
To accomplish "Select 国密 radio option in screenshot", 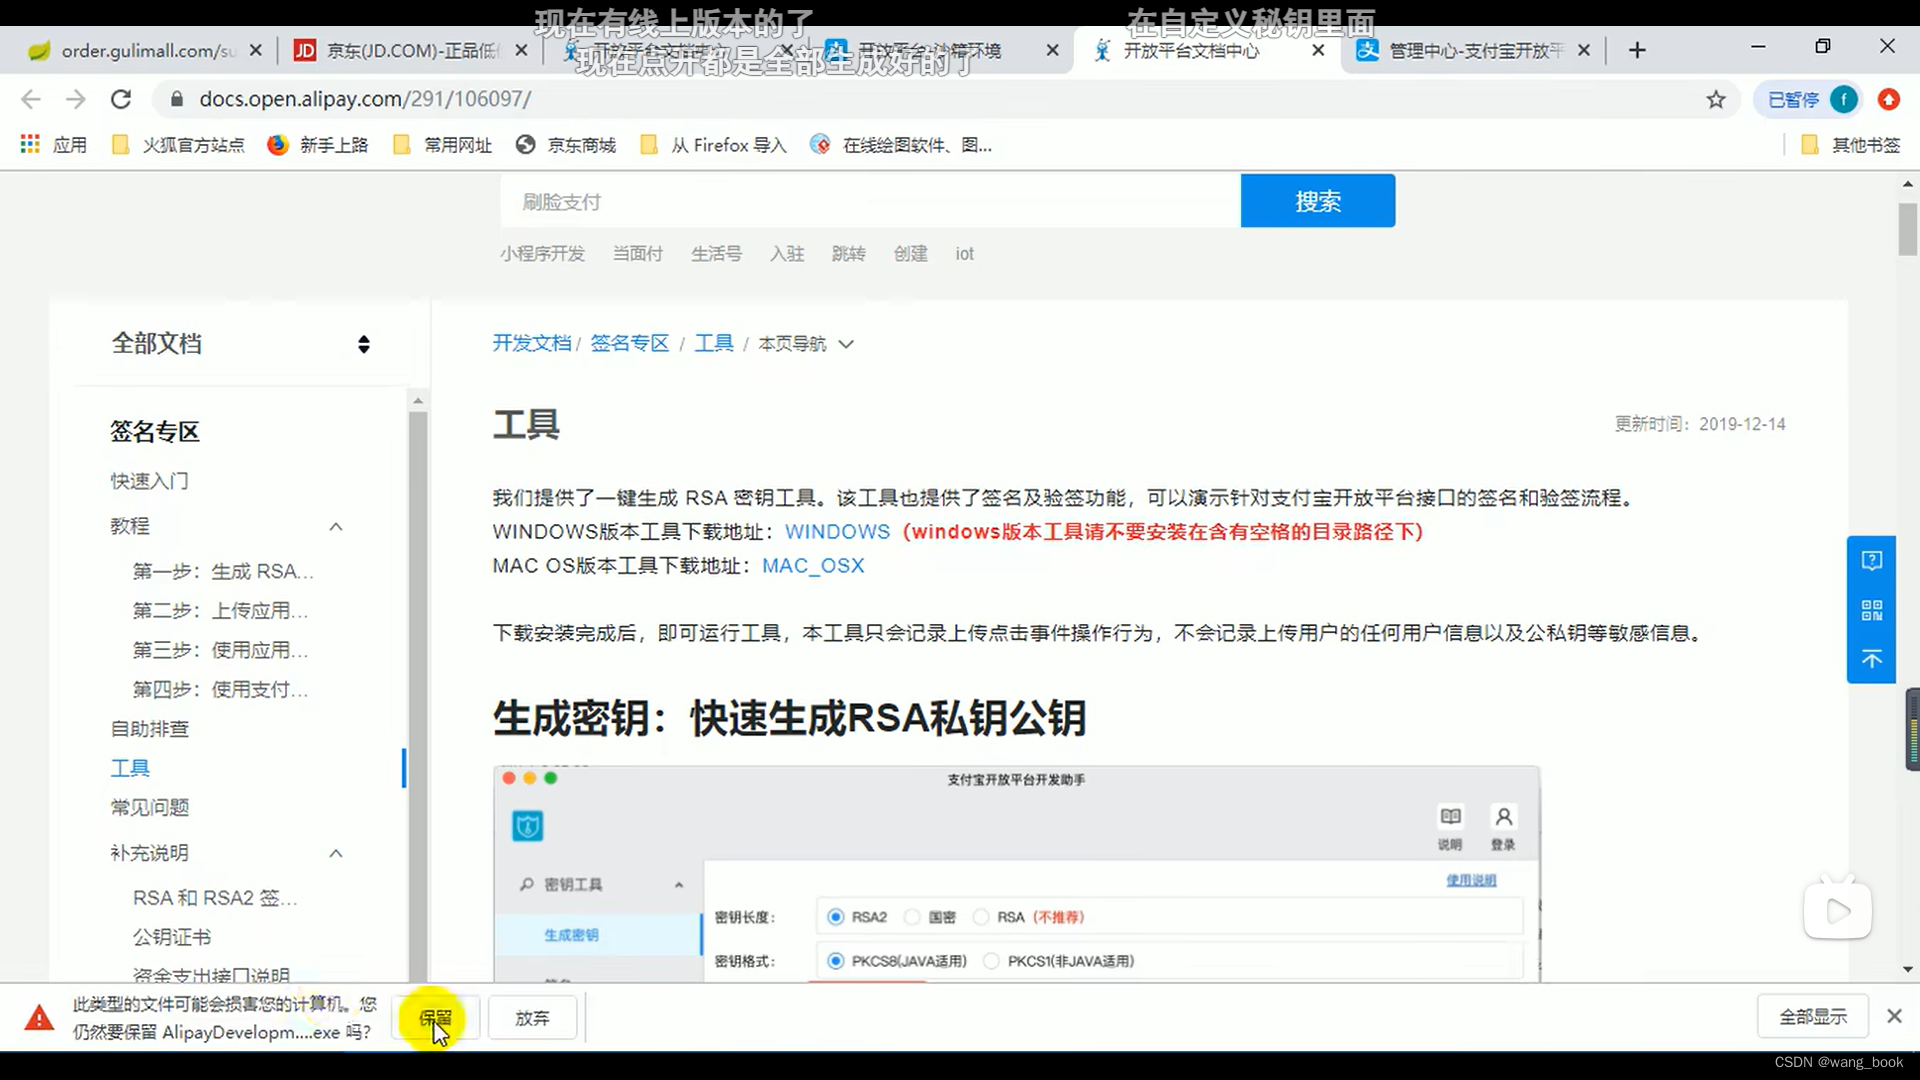I will pyautogui.click(x=912, y=917).
